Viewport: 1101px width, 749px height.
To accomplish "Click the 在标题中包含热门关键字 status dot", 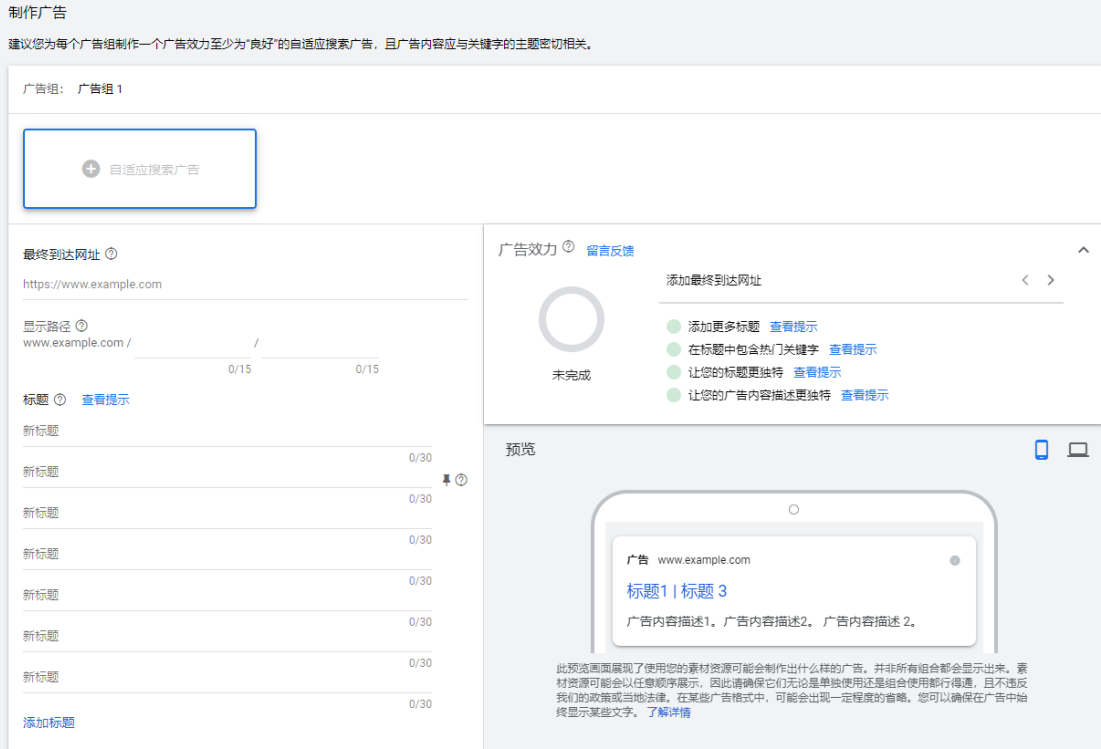I will (673, 350).
